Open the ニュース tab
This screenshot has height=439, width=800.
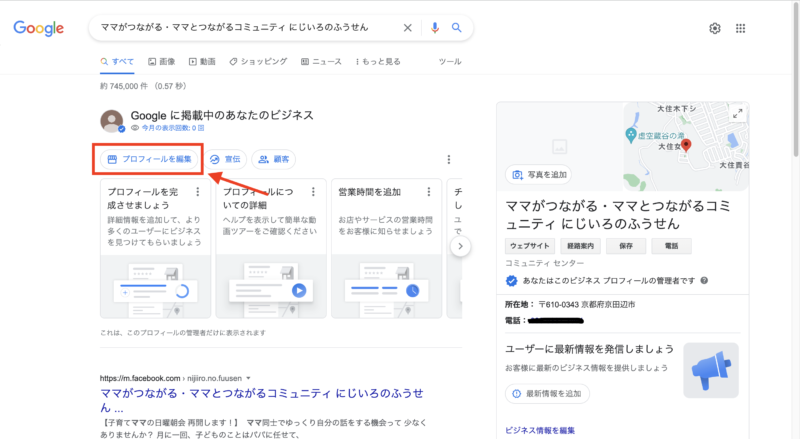[321, 61]
